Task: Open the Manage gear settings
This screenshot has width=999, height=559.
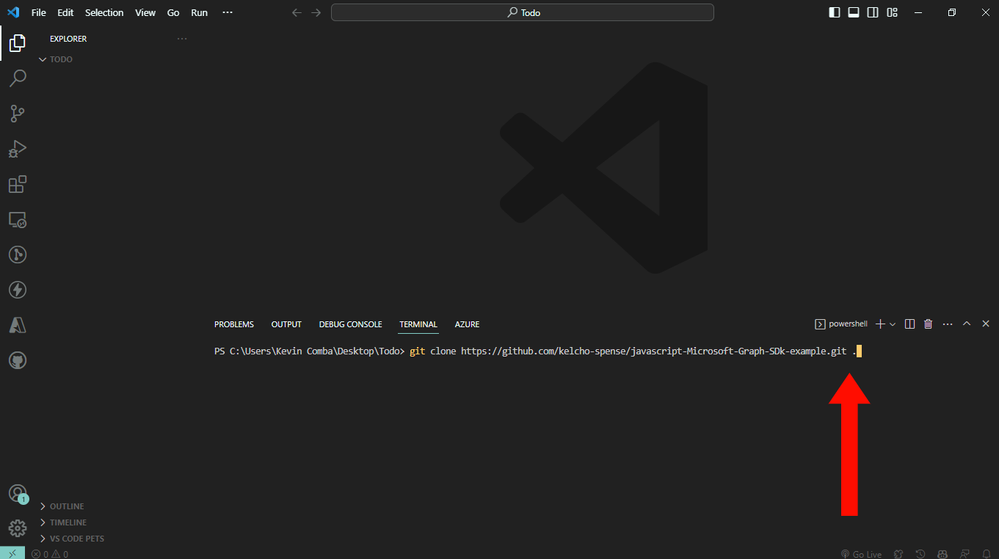Action: (17, 528)
